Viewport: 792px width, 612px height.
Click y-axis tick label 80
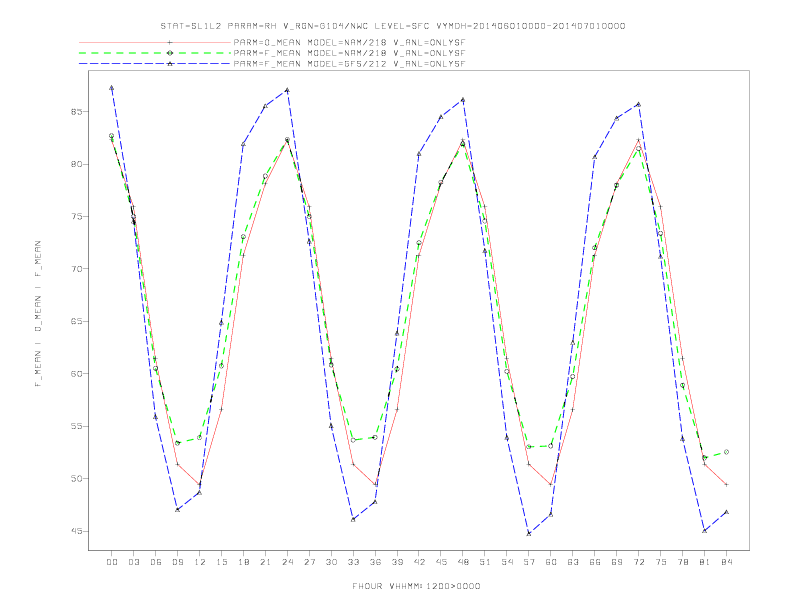click(77, 164)
